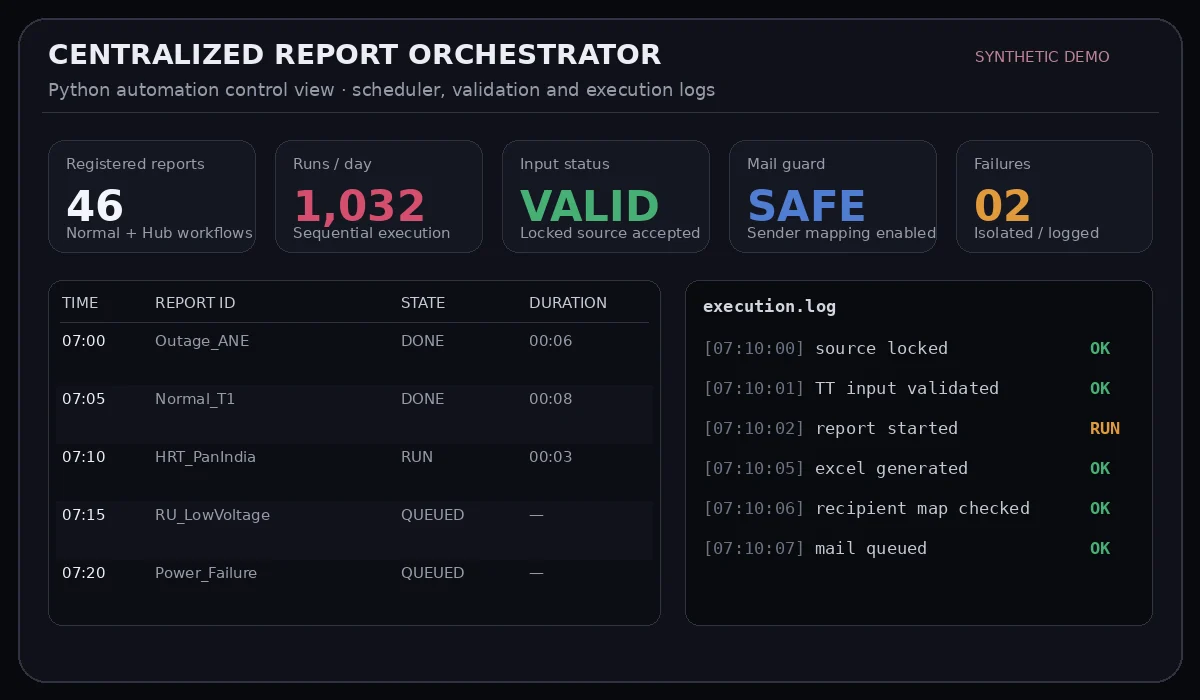Click the SYNTHETIC DEMO label

pos(1042,57)
